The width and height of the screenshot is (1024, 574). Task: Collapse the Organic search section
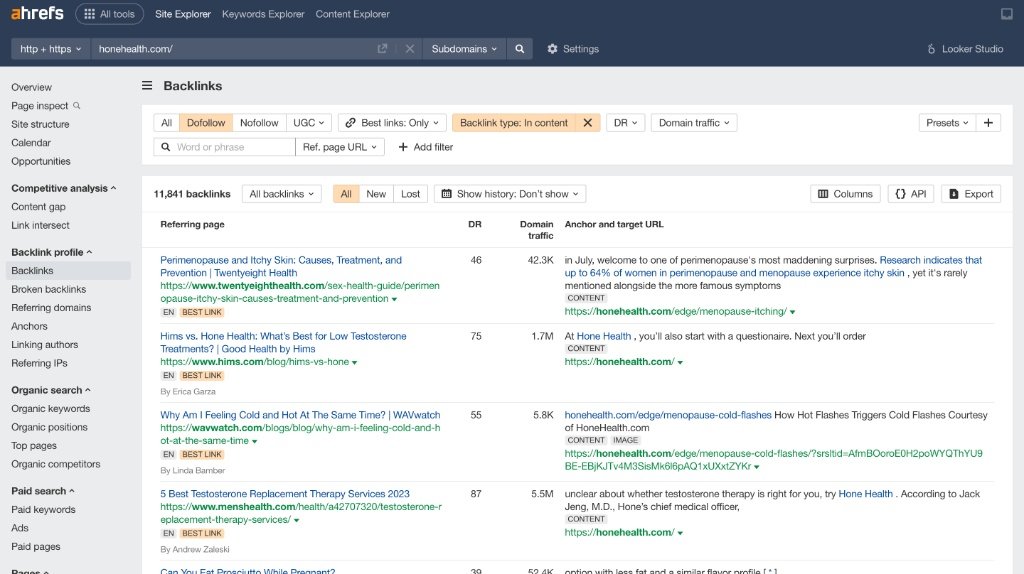[51, 390]
